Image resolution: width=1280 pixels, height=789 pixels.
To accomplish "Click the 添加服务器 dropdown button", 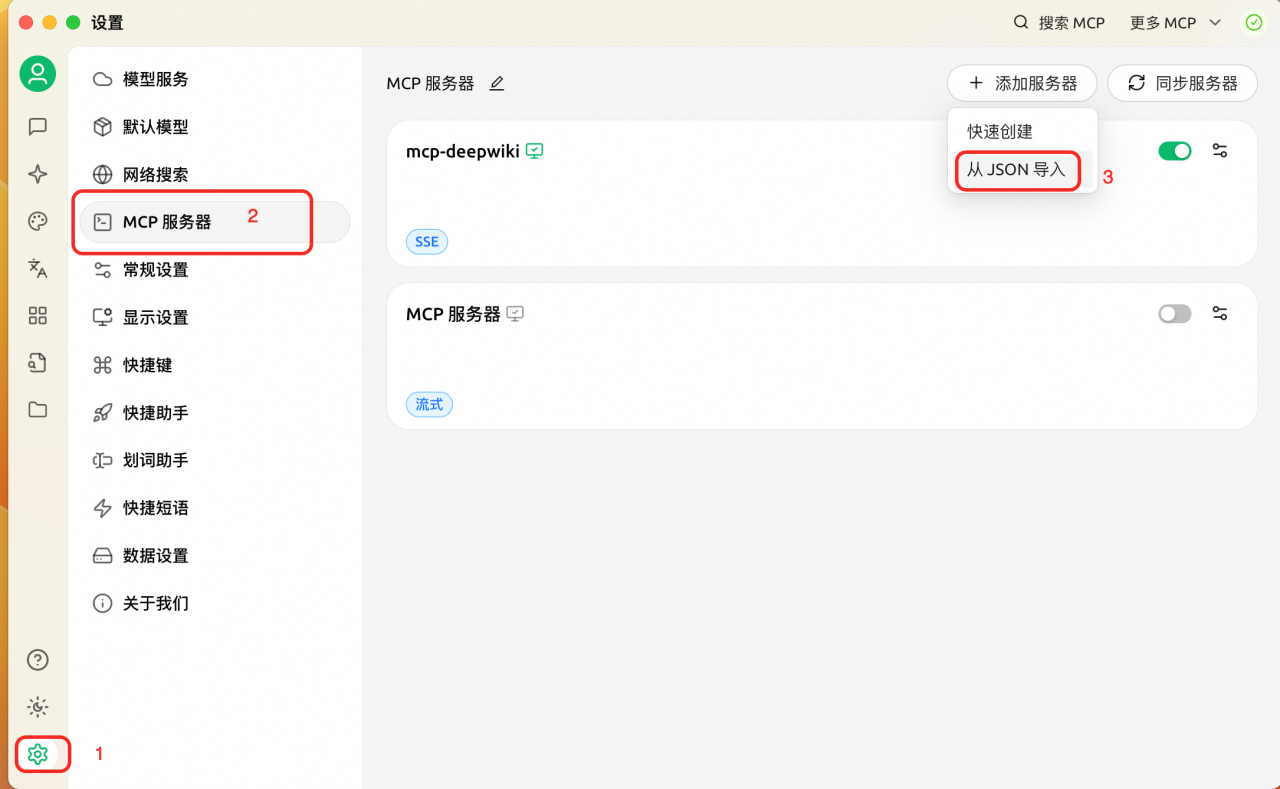I will [x=1022, y=84].
